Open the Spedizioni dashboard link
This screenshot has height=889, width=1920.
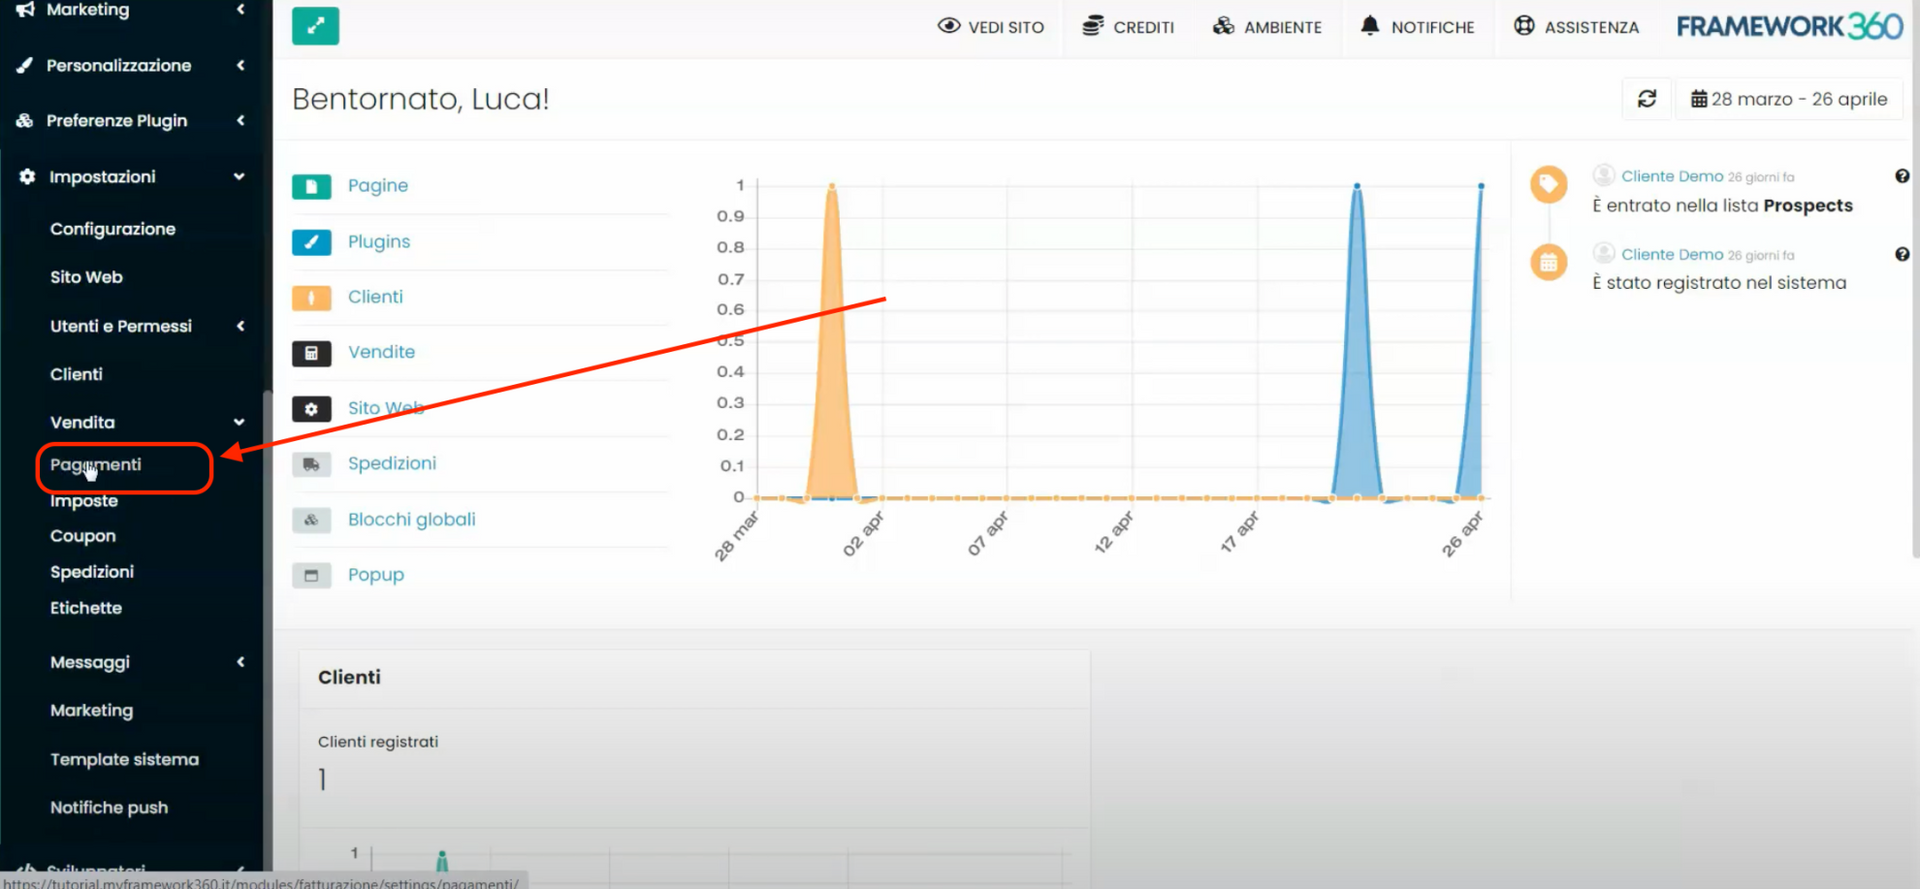[x=392, y=464]
